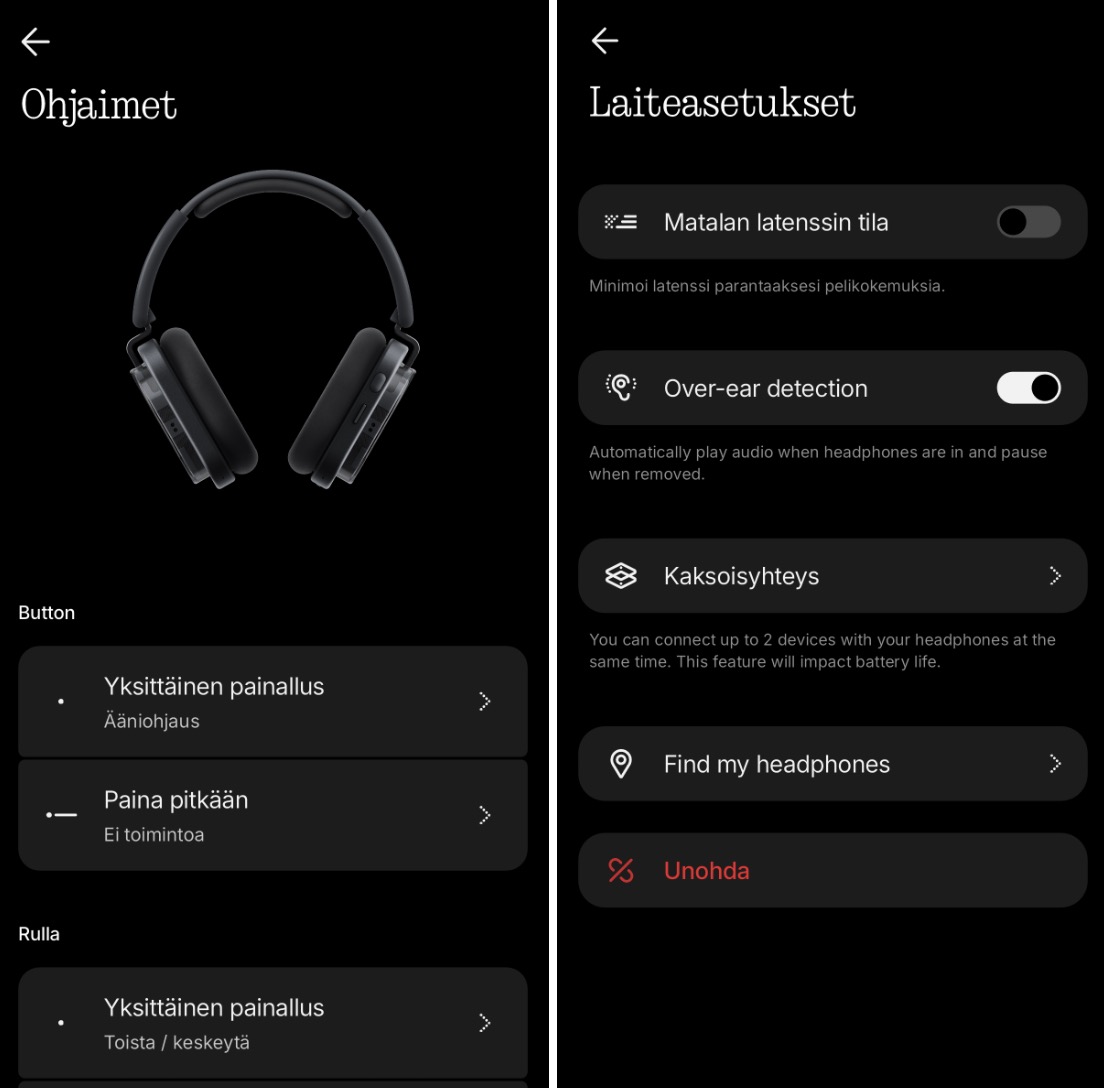The image size is (1104, 1088).
Task: Enable Matalan latenssin tila toggle
Action: click(x=1029, y=222)
